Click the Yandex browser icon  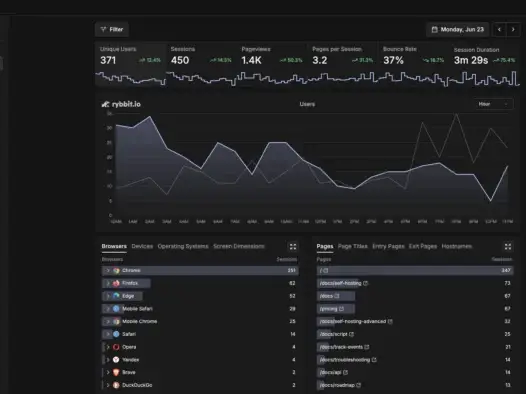click(116, 360)
